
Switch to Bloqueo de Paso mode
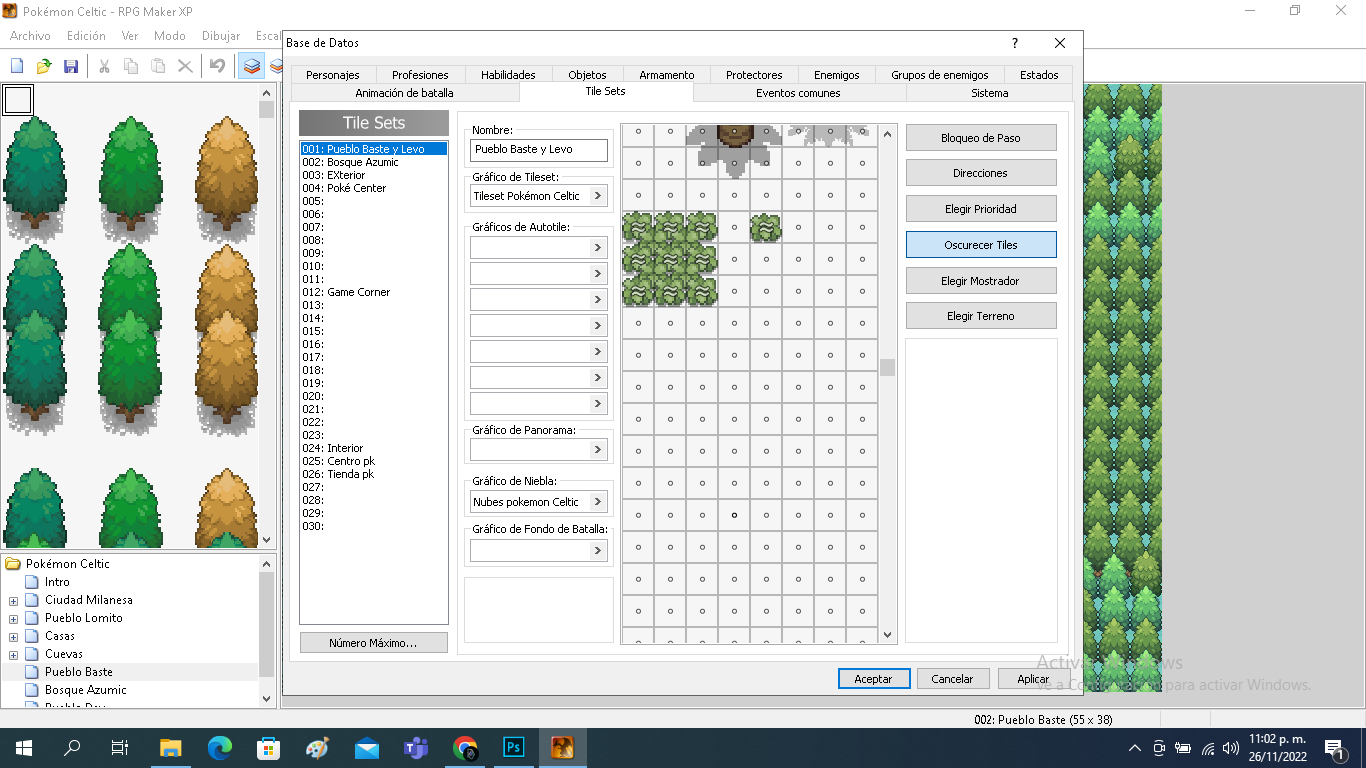[980, 138]
